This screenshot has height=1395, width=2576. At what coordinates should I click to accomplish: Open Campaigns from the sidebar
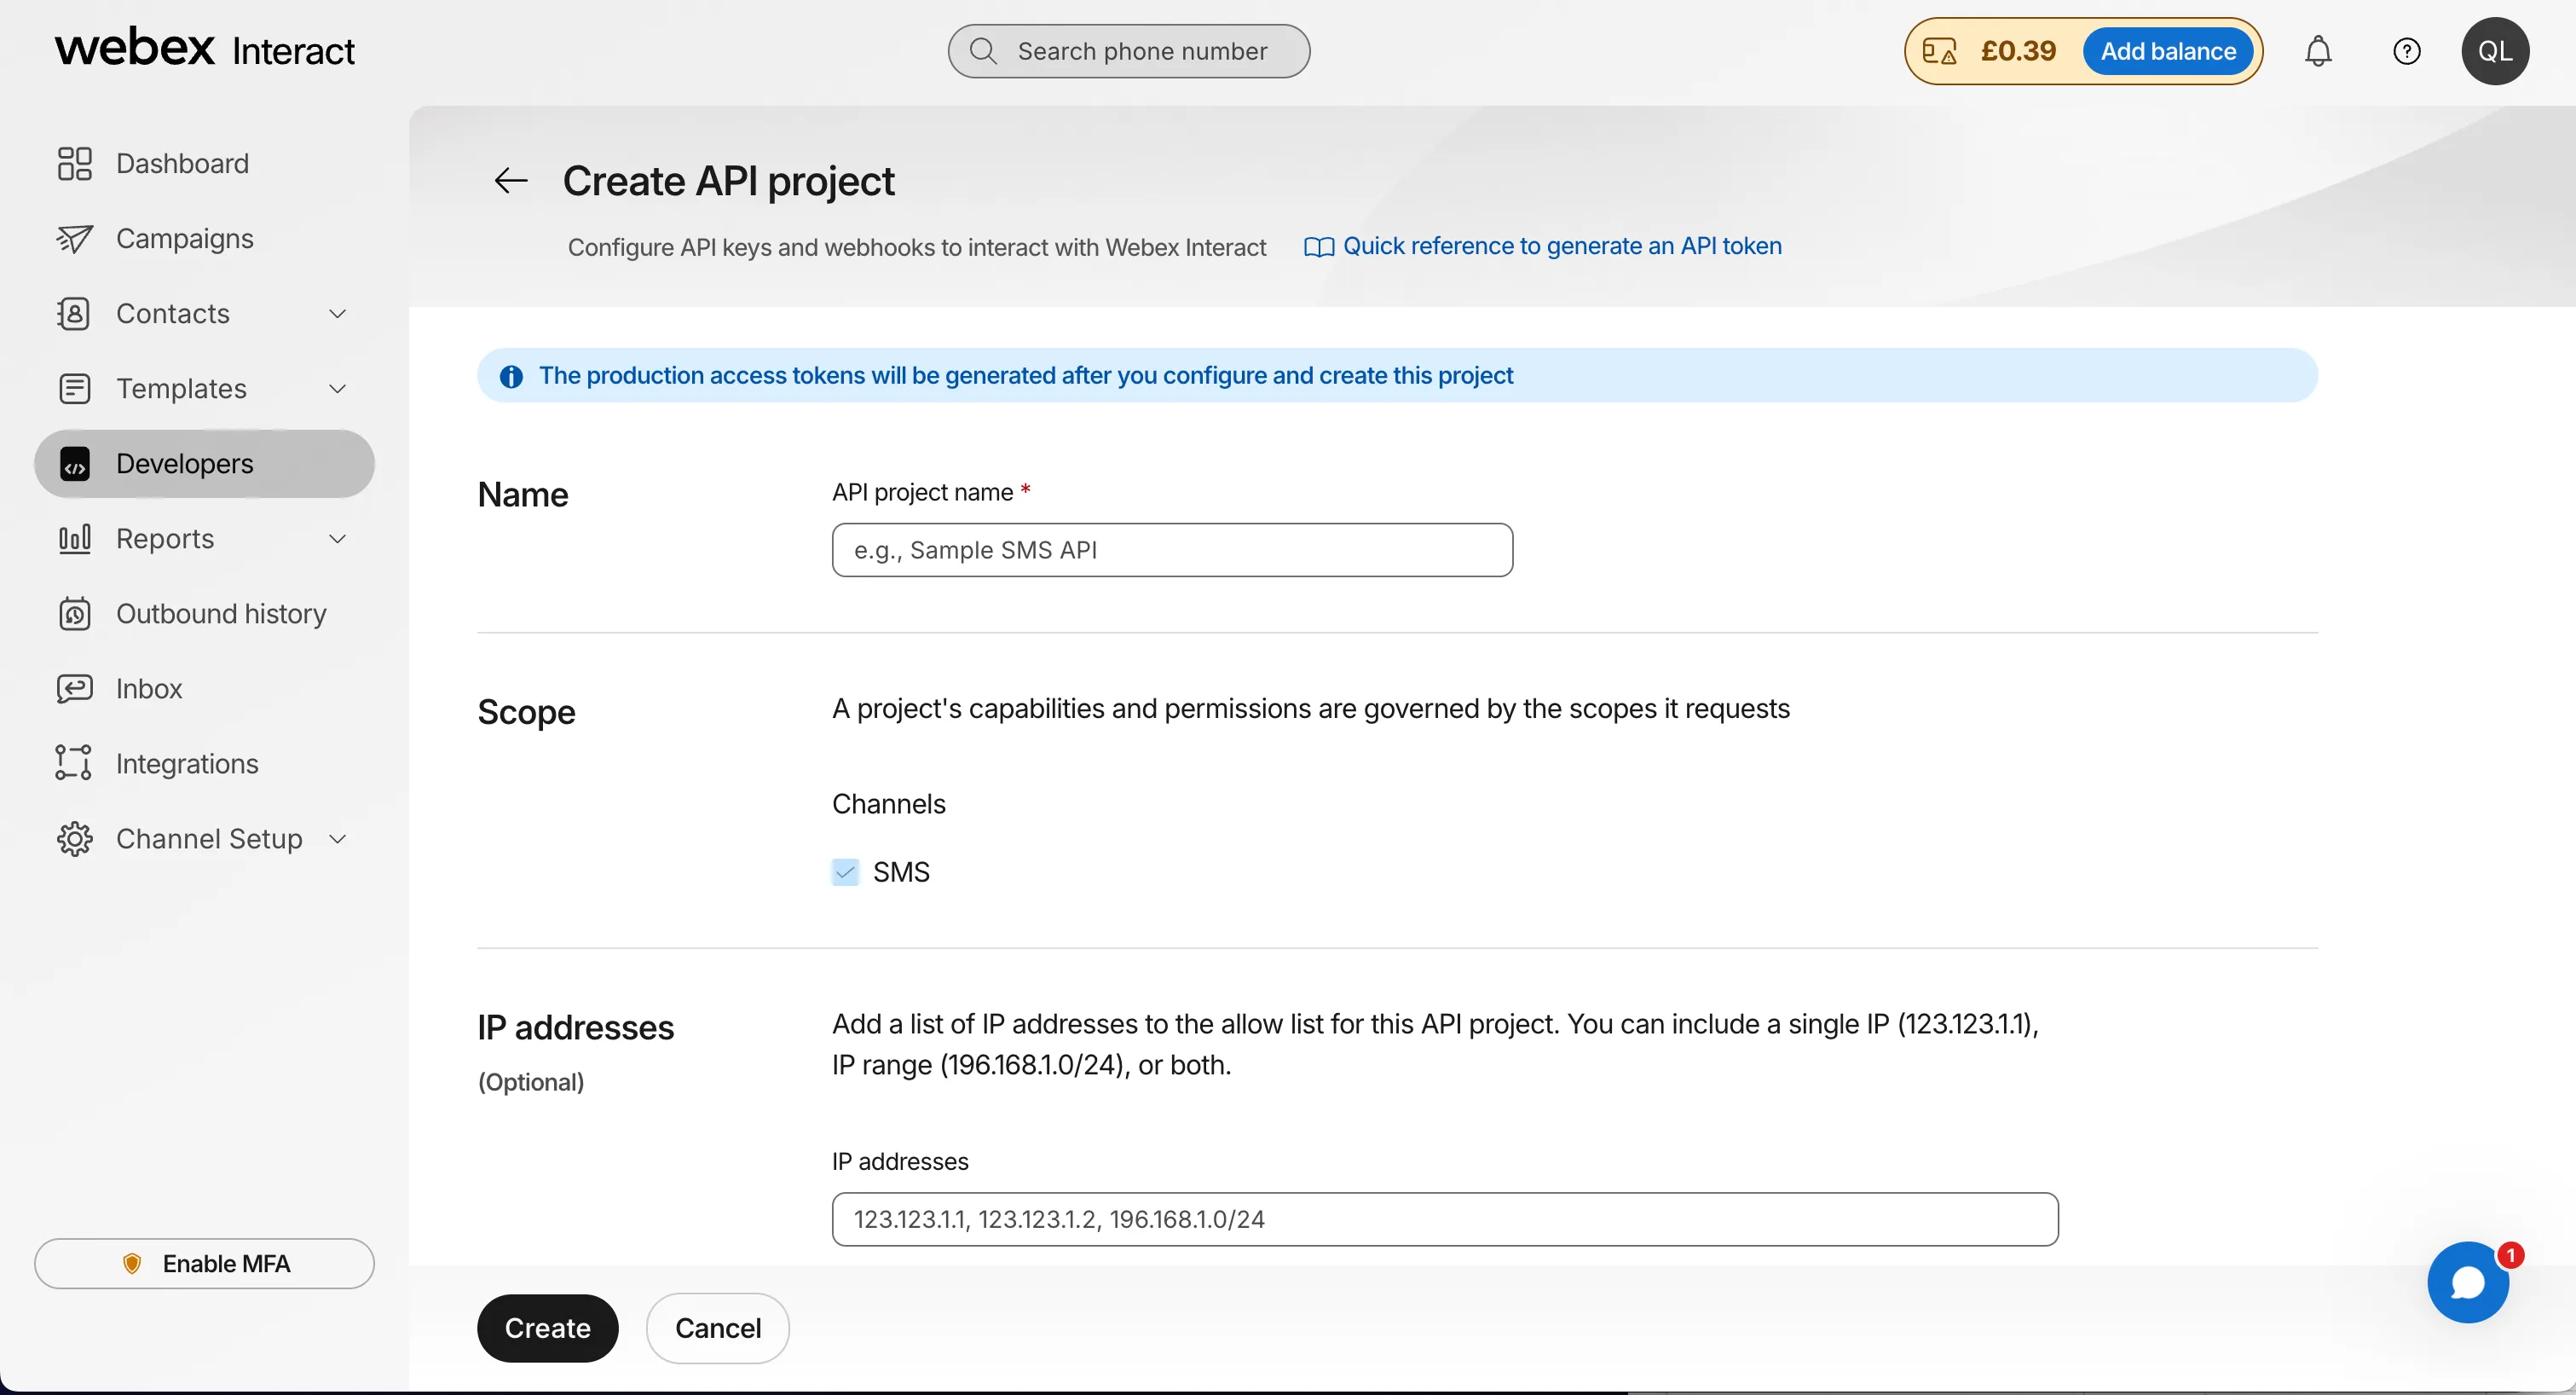point(184,239)
